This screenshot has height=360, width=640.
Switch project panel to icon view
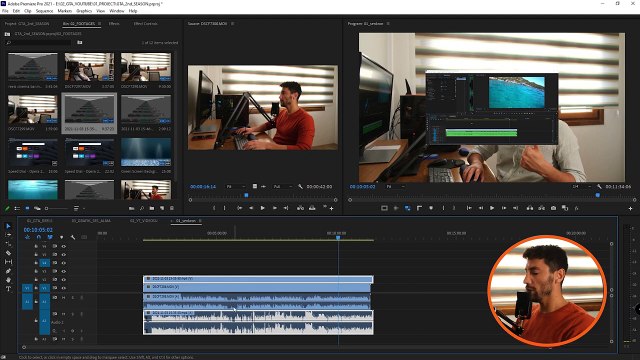pyautogui.click(x=27, y=208)
